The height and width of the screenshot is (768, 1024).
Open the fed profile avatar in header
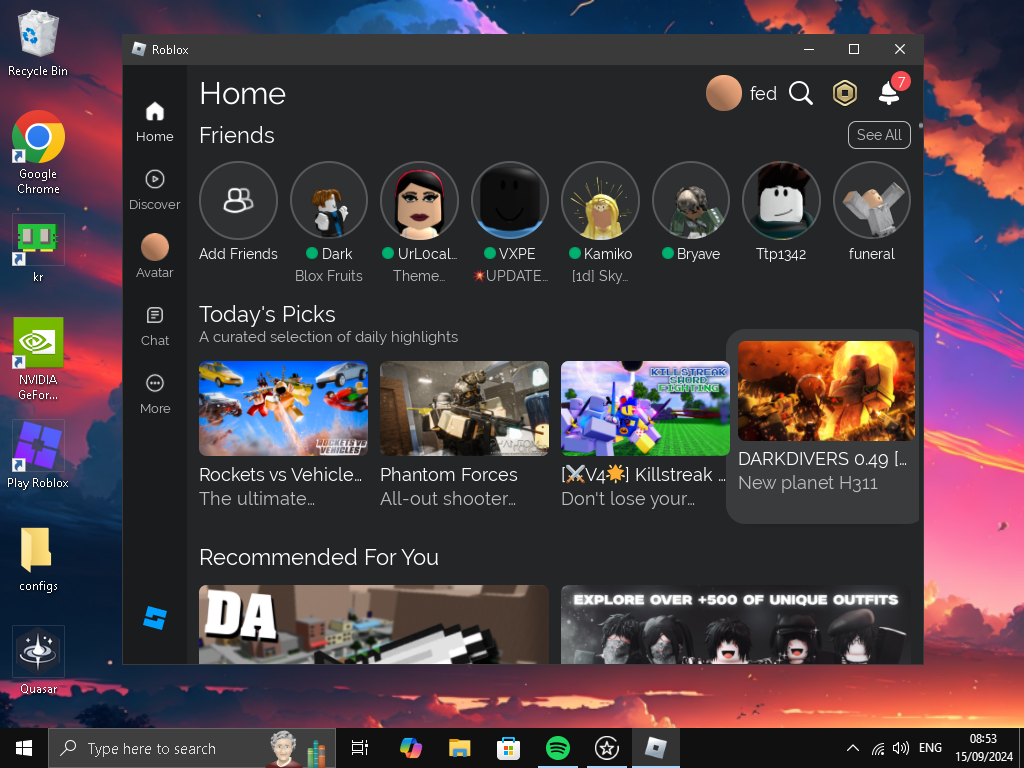pyautogui.click(x=724, y=93)
